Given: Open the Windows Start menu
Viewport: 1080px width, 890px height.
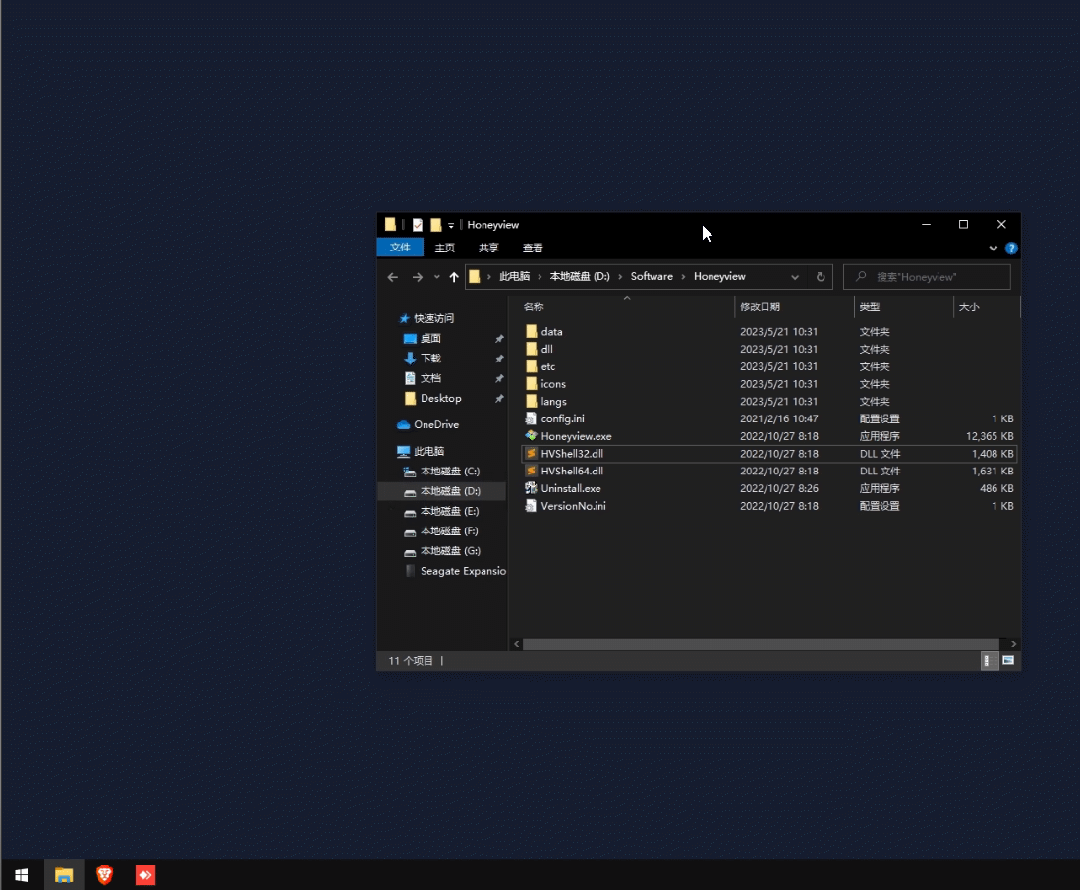Looking at the screenshot, I should tap(21, 875).
